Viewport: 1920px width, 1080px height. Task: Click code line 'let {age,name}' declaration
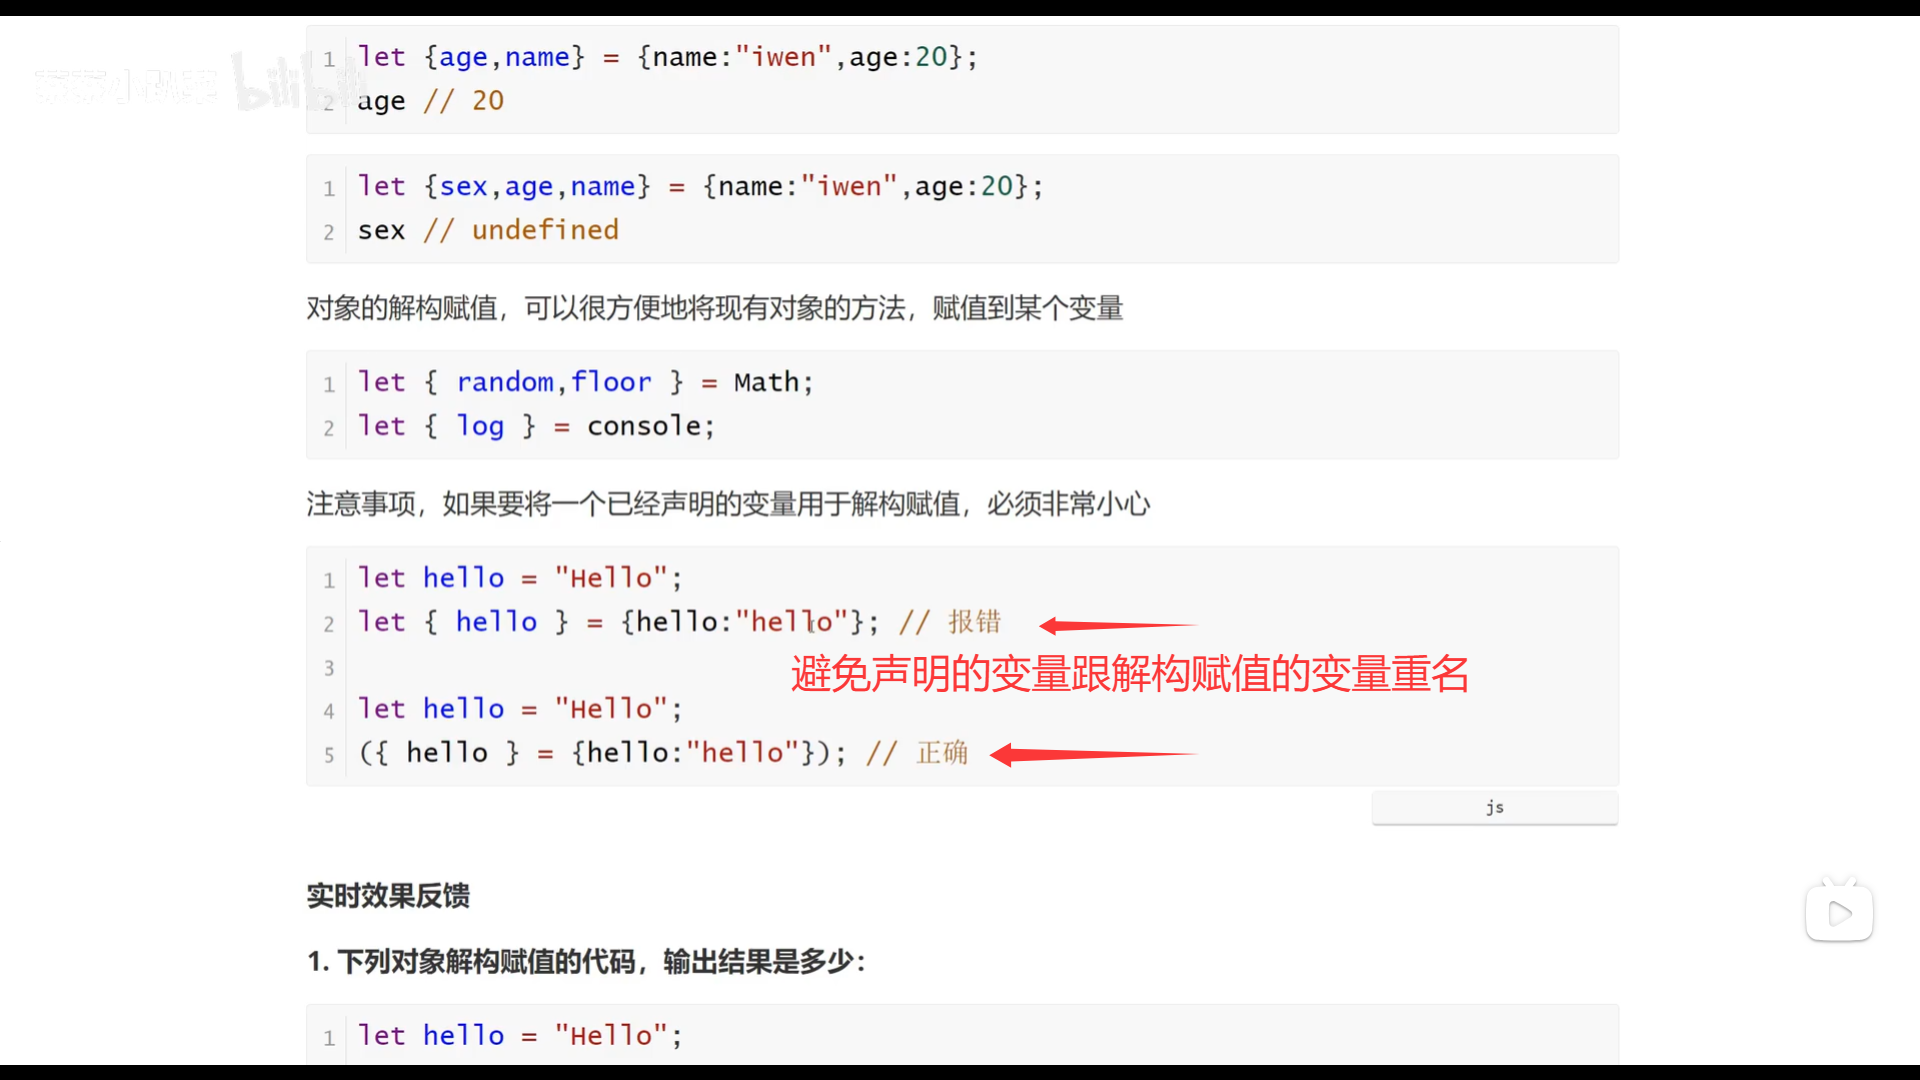click(x=667, y=57)
